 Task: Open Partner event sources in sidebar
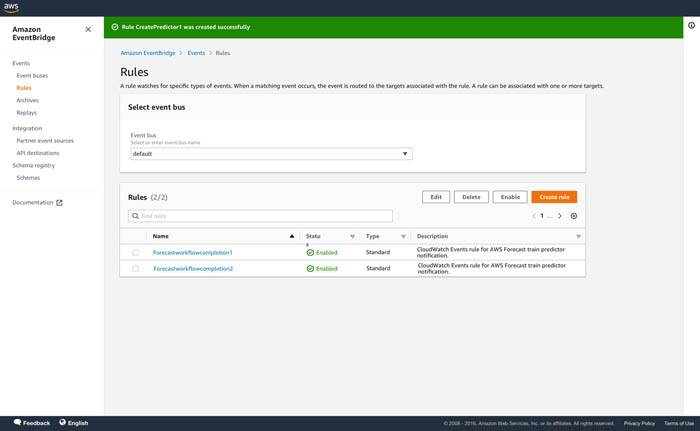click(x=45, y=141)
